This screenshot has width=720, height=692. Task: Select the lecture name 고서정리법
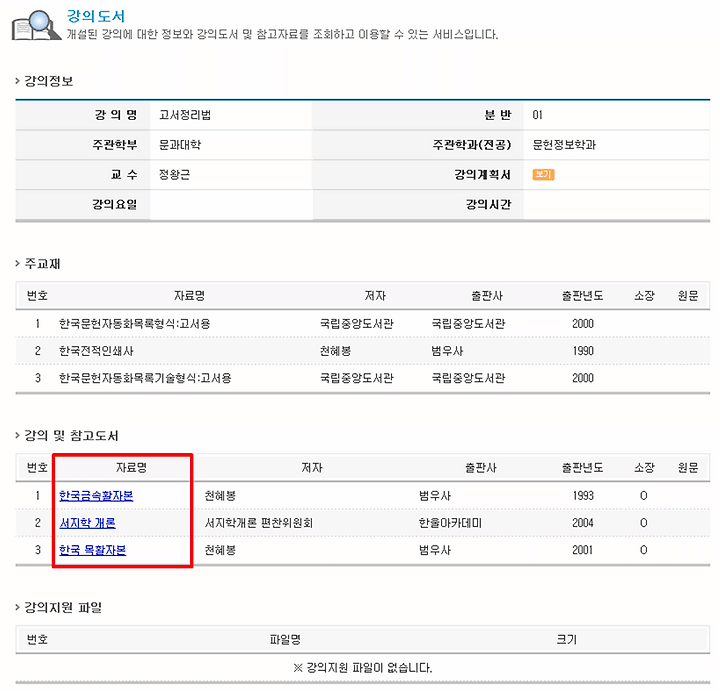(185, 115)
